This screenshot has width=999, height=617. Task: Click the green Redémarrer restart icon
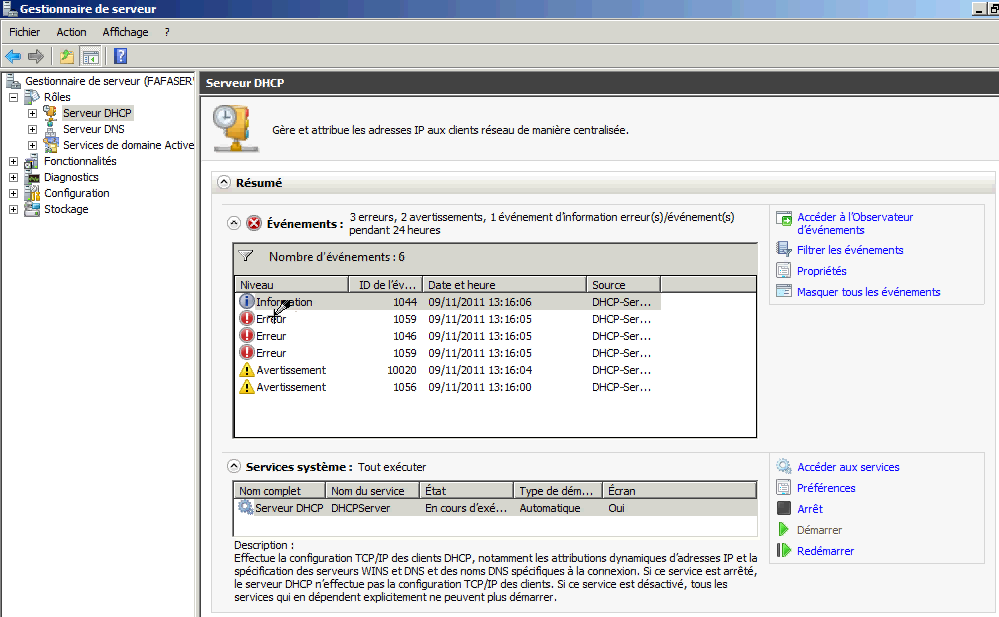(x=784, y=550)
